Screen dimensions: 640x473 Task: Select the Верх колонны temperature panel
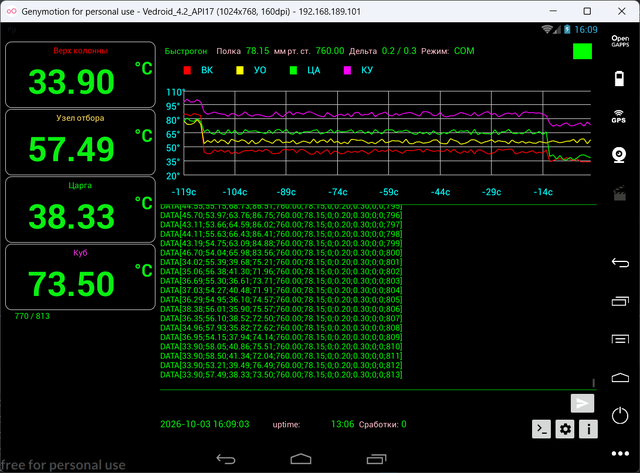(x=80, y=75)
